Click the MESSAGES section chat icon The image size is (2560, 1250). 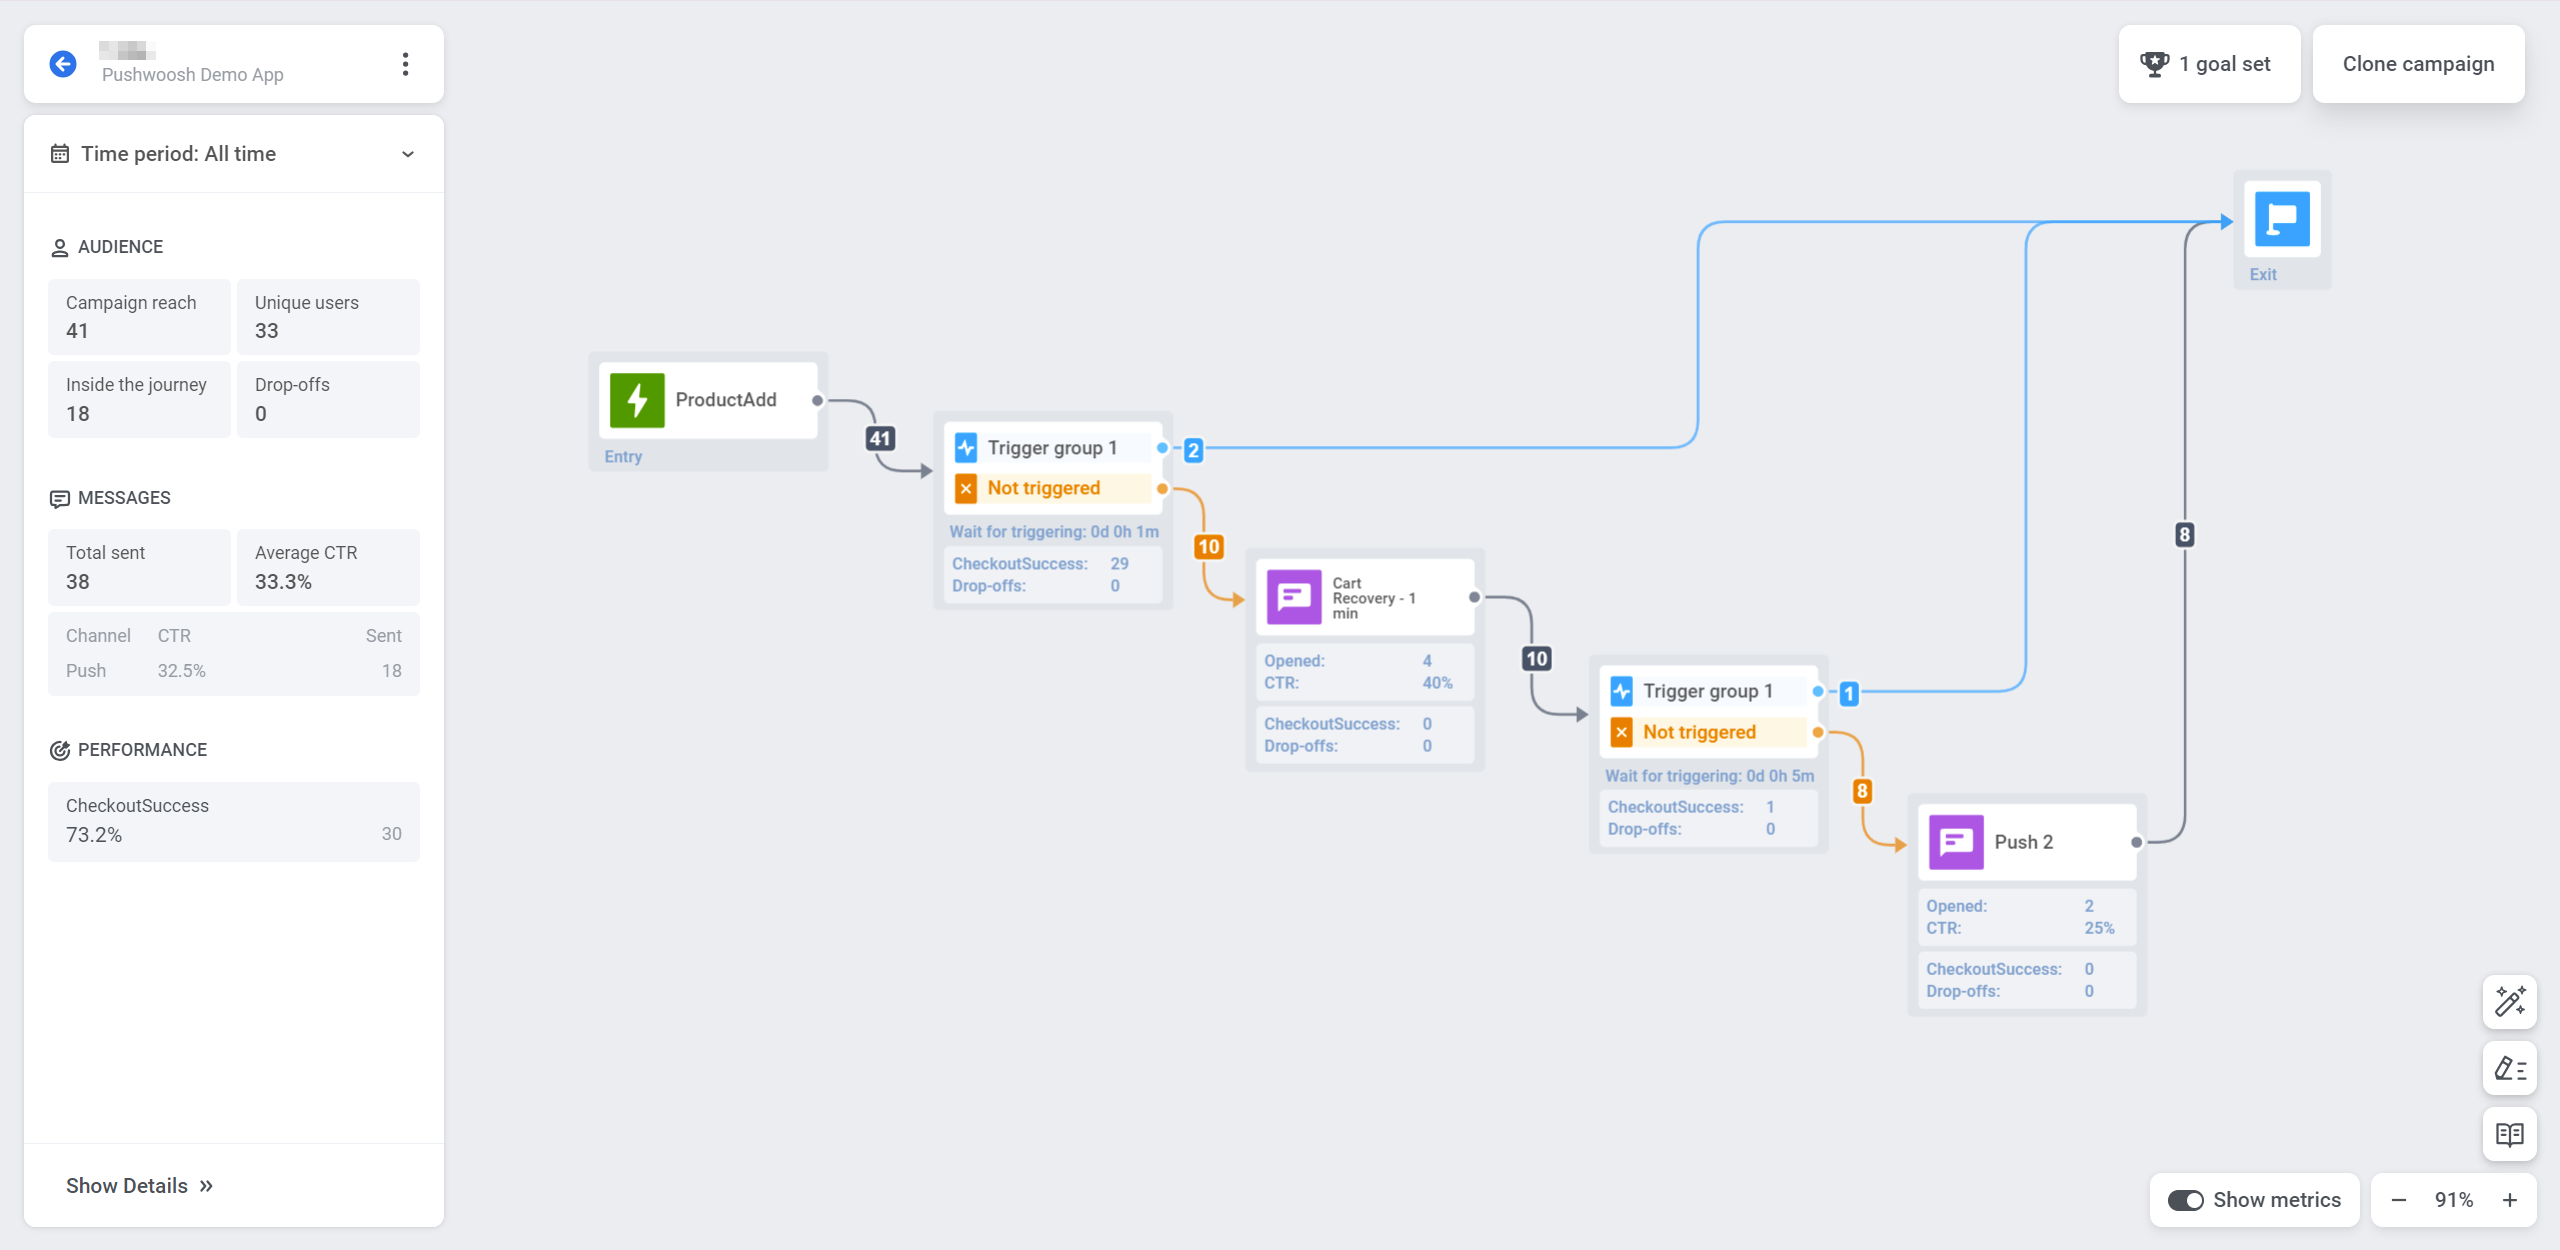point(60,499)
